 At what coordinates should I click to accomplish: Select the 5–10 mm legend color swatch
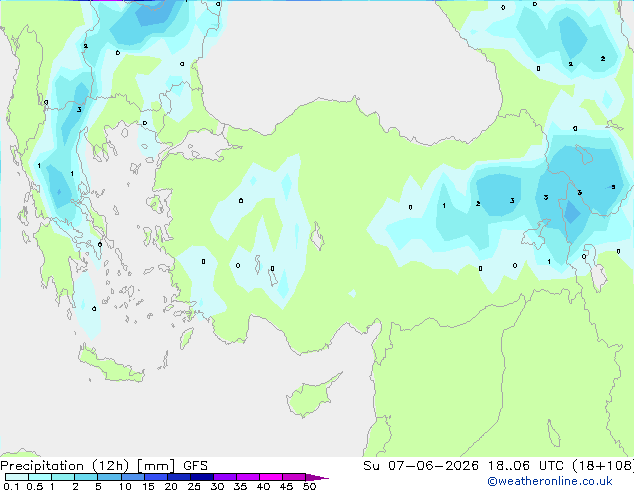[110, 477]
